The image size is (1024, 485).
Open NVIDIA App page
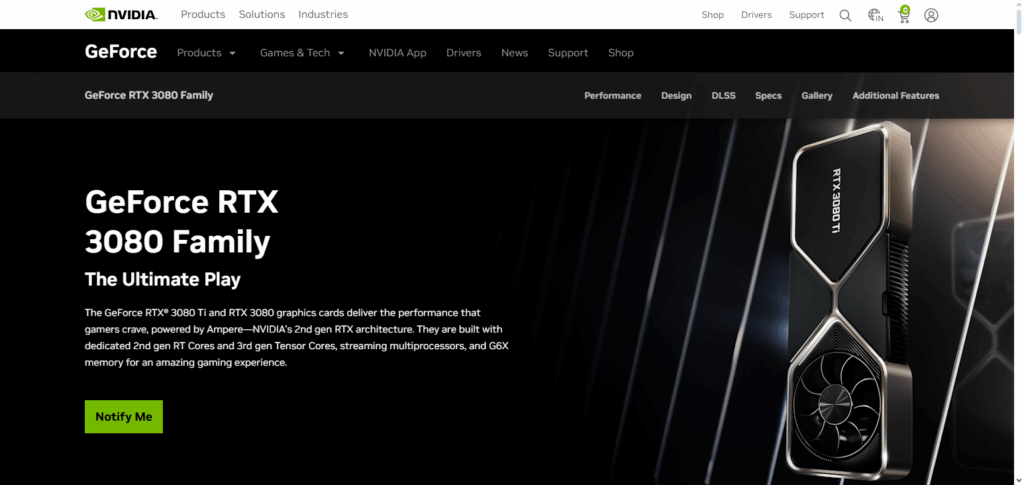pyautogui.click(x=397, y=53)
